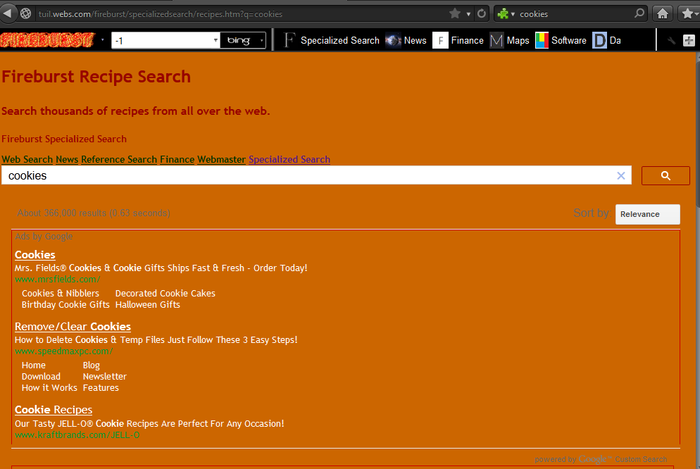700x469 pixels.
Task: Open Decorated Cookie Cakes sitelink
Action: tap(165, 293)
